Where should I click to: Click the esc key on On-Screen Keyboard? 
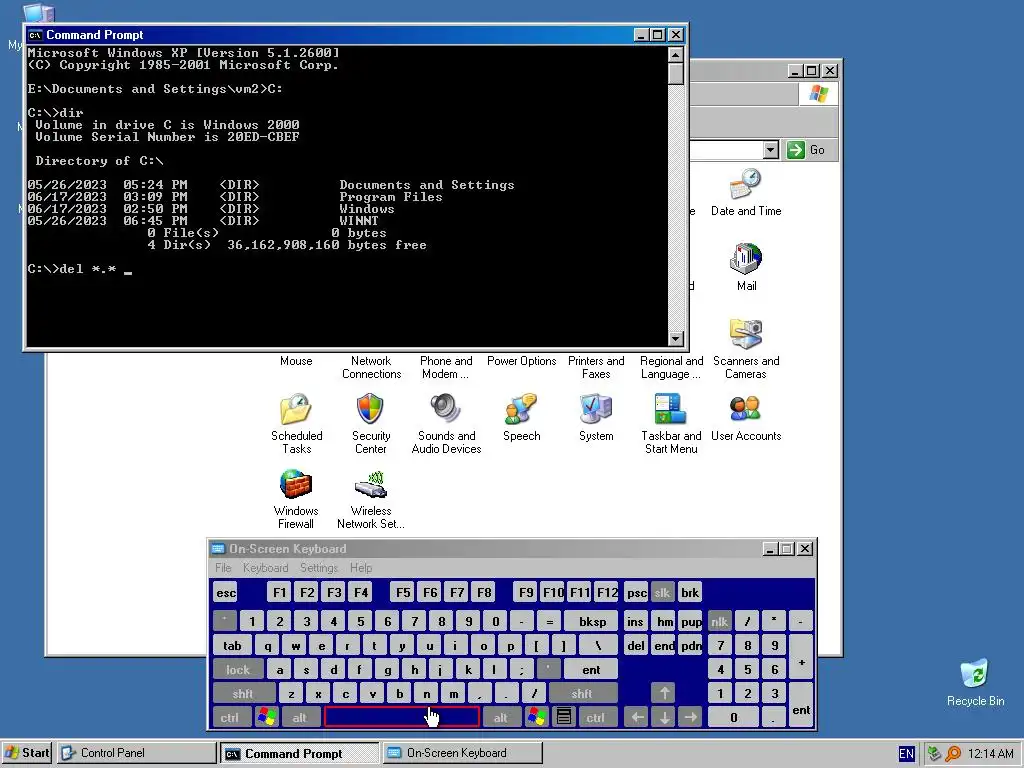point(226,592)
